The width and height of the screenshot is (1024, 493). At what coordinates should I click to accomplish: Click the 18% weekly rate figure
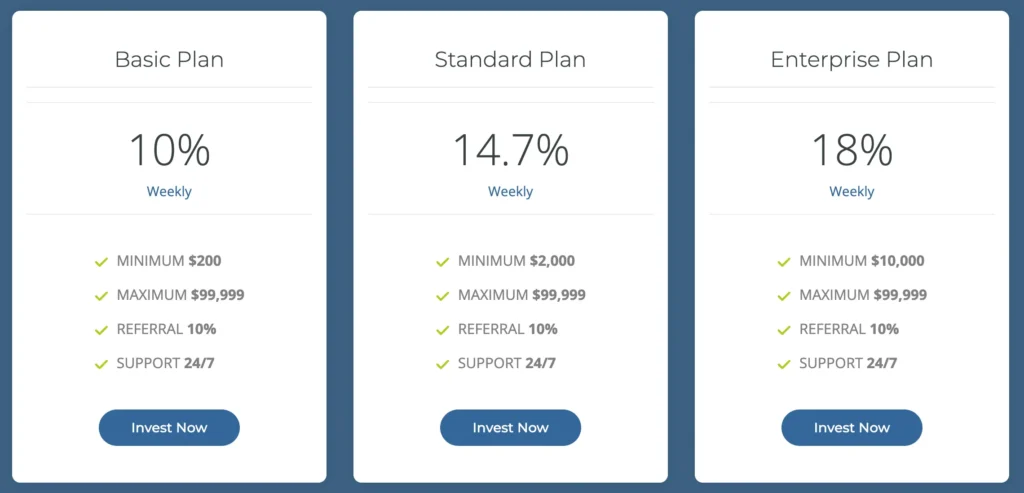tap(851, 150)
